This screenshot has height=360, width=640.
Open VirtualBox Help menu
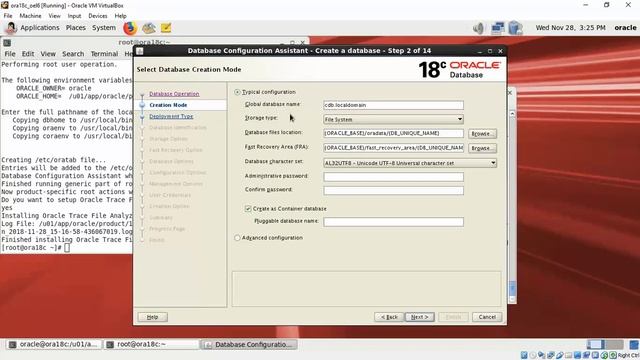[120, 16]
